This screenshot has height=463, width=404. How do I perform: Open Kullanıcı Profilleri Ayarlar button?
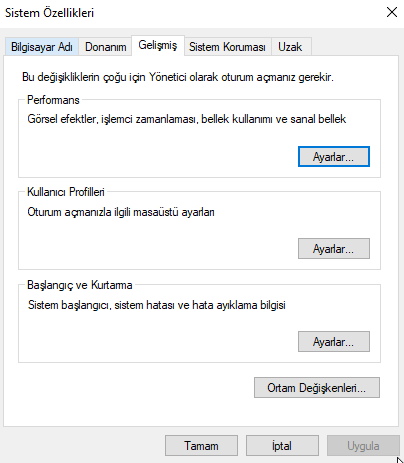334,248
